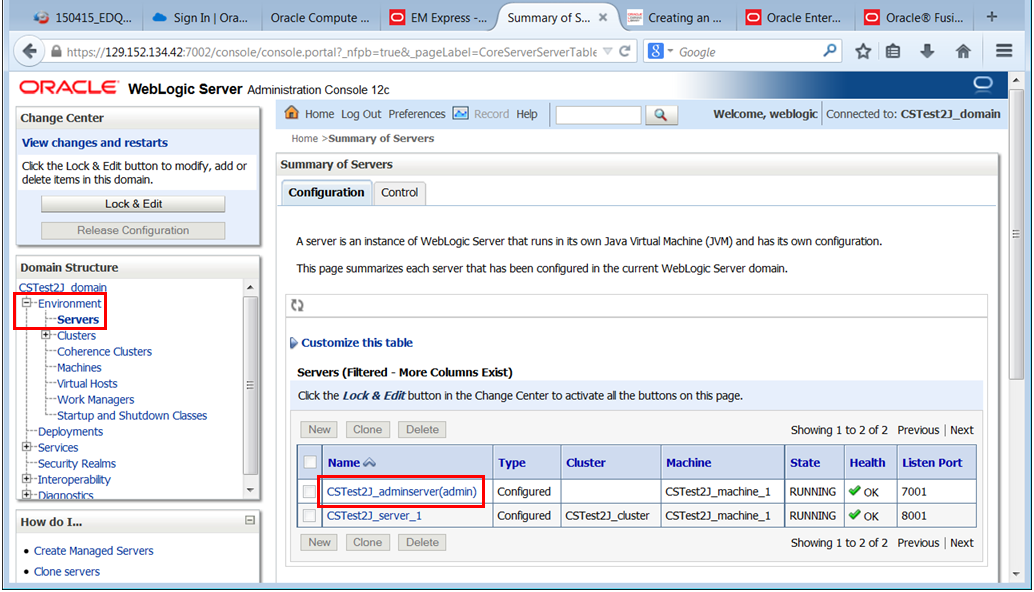Viewport: 1034px width, 592px height.
Task: Switch to Sign In Oracle browser tab
Action: pyautogui.click(x=200, y=18)
